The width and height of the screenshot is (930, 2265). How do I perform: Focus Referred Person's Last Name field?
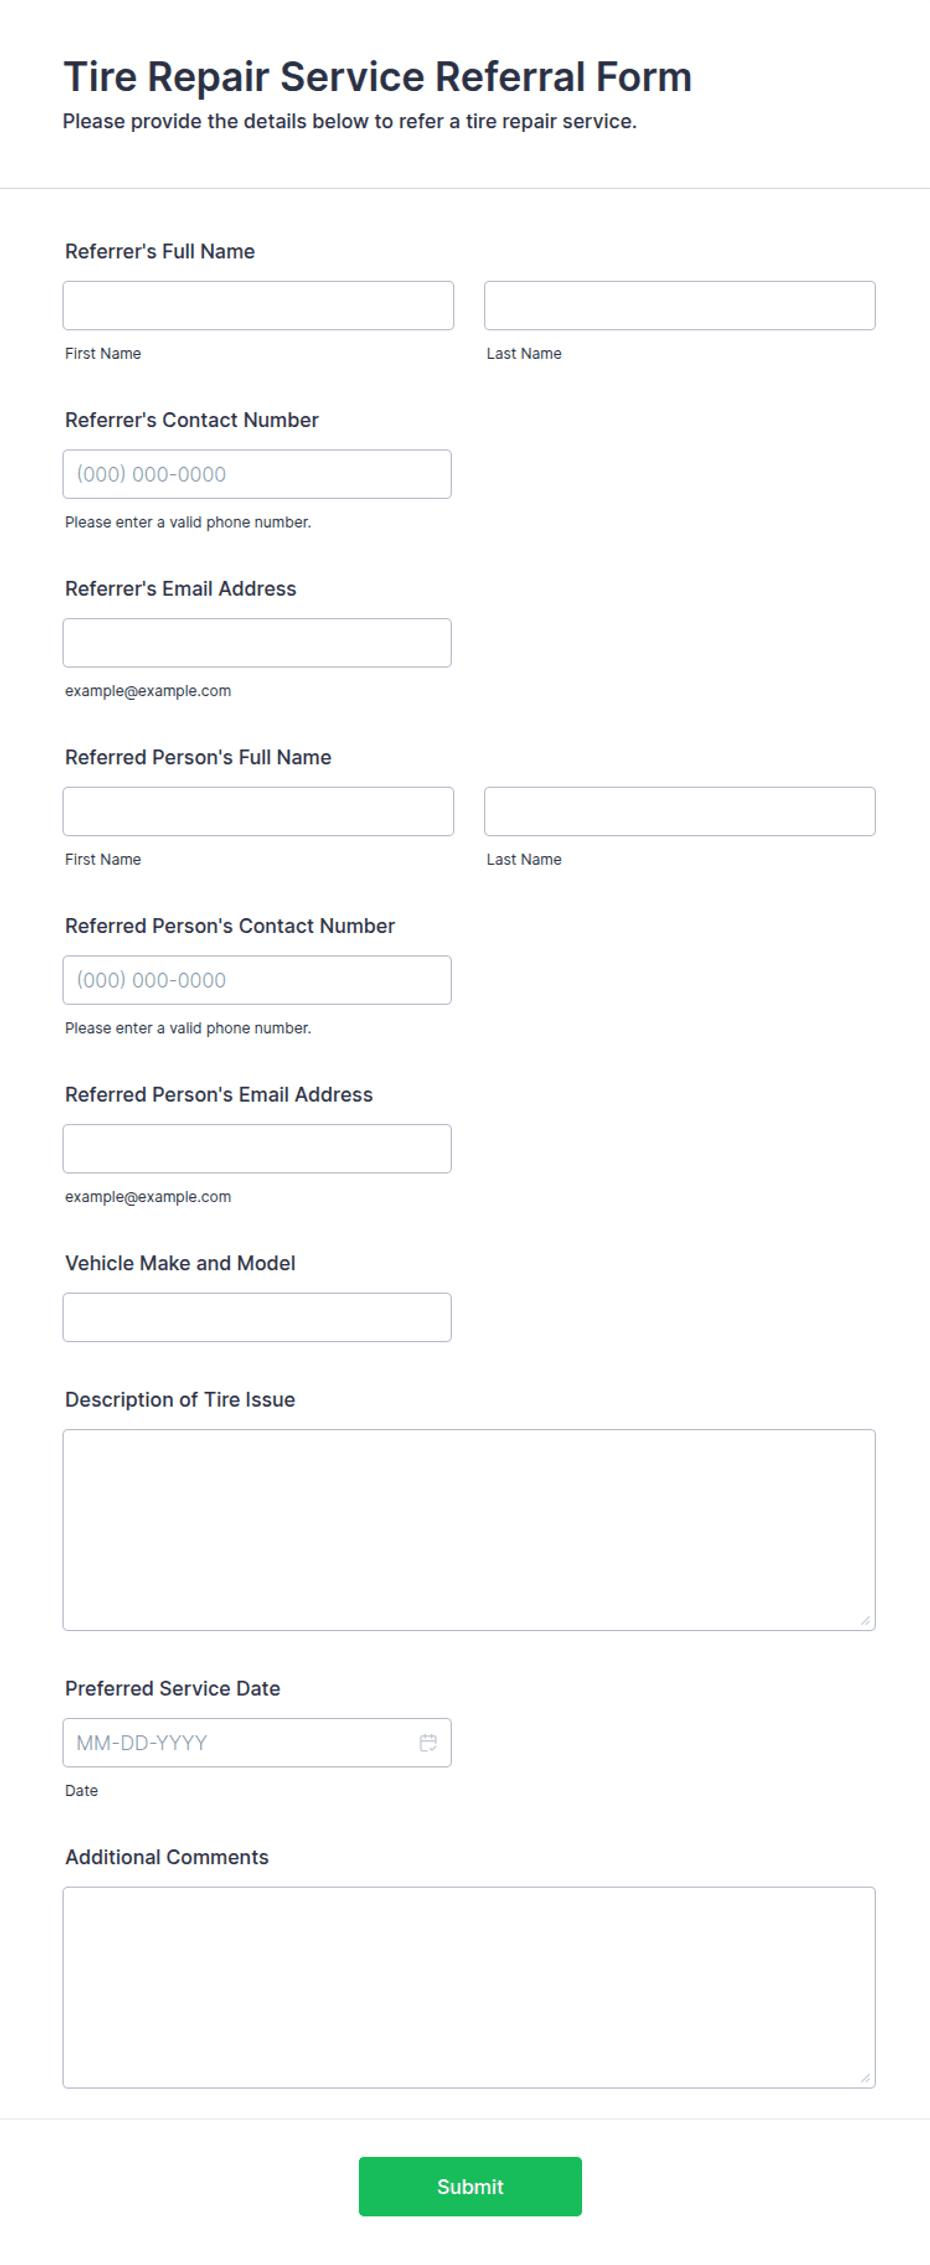[680, 811]
